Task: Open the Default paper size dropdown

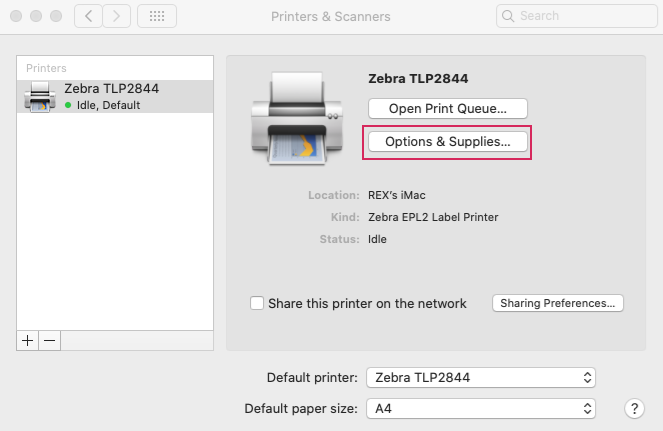Action: (x=481, y=409)
